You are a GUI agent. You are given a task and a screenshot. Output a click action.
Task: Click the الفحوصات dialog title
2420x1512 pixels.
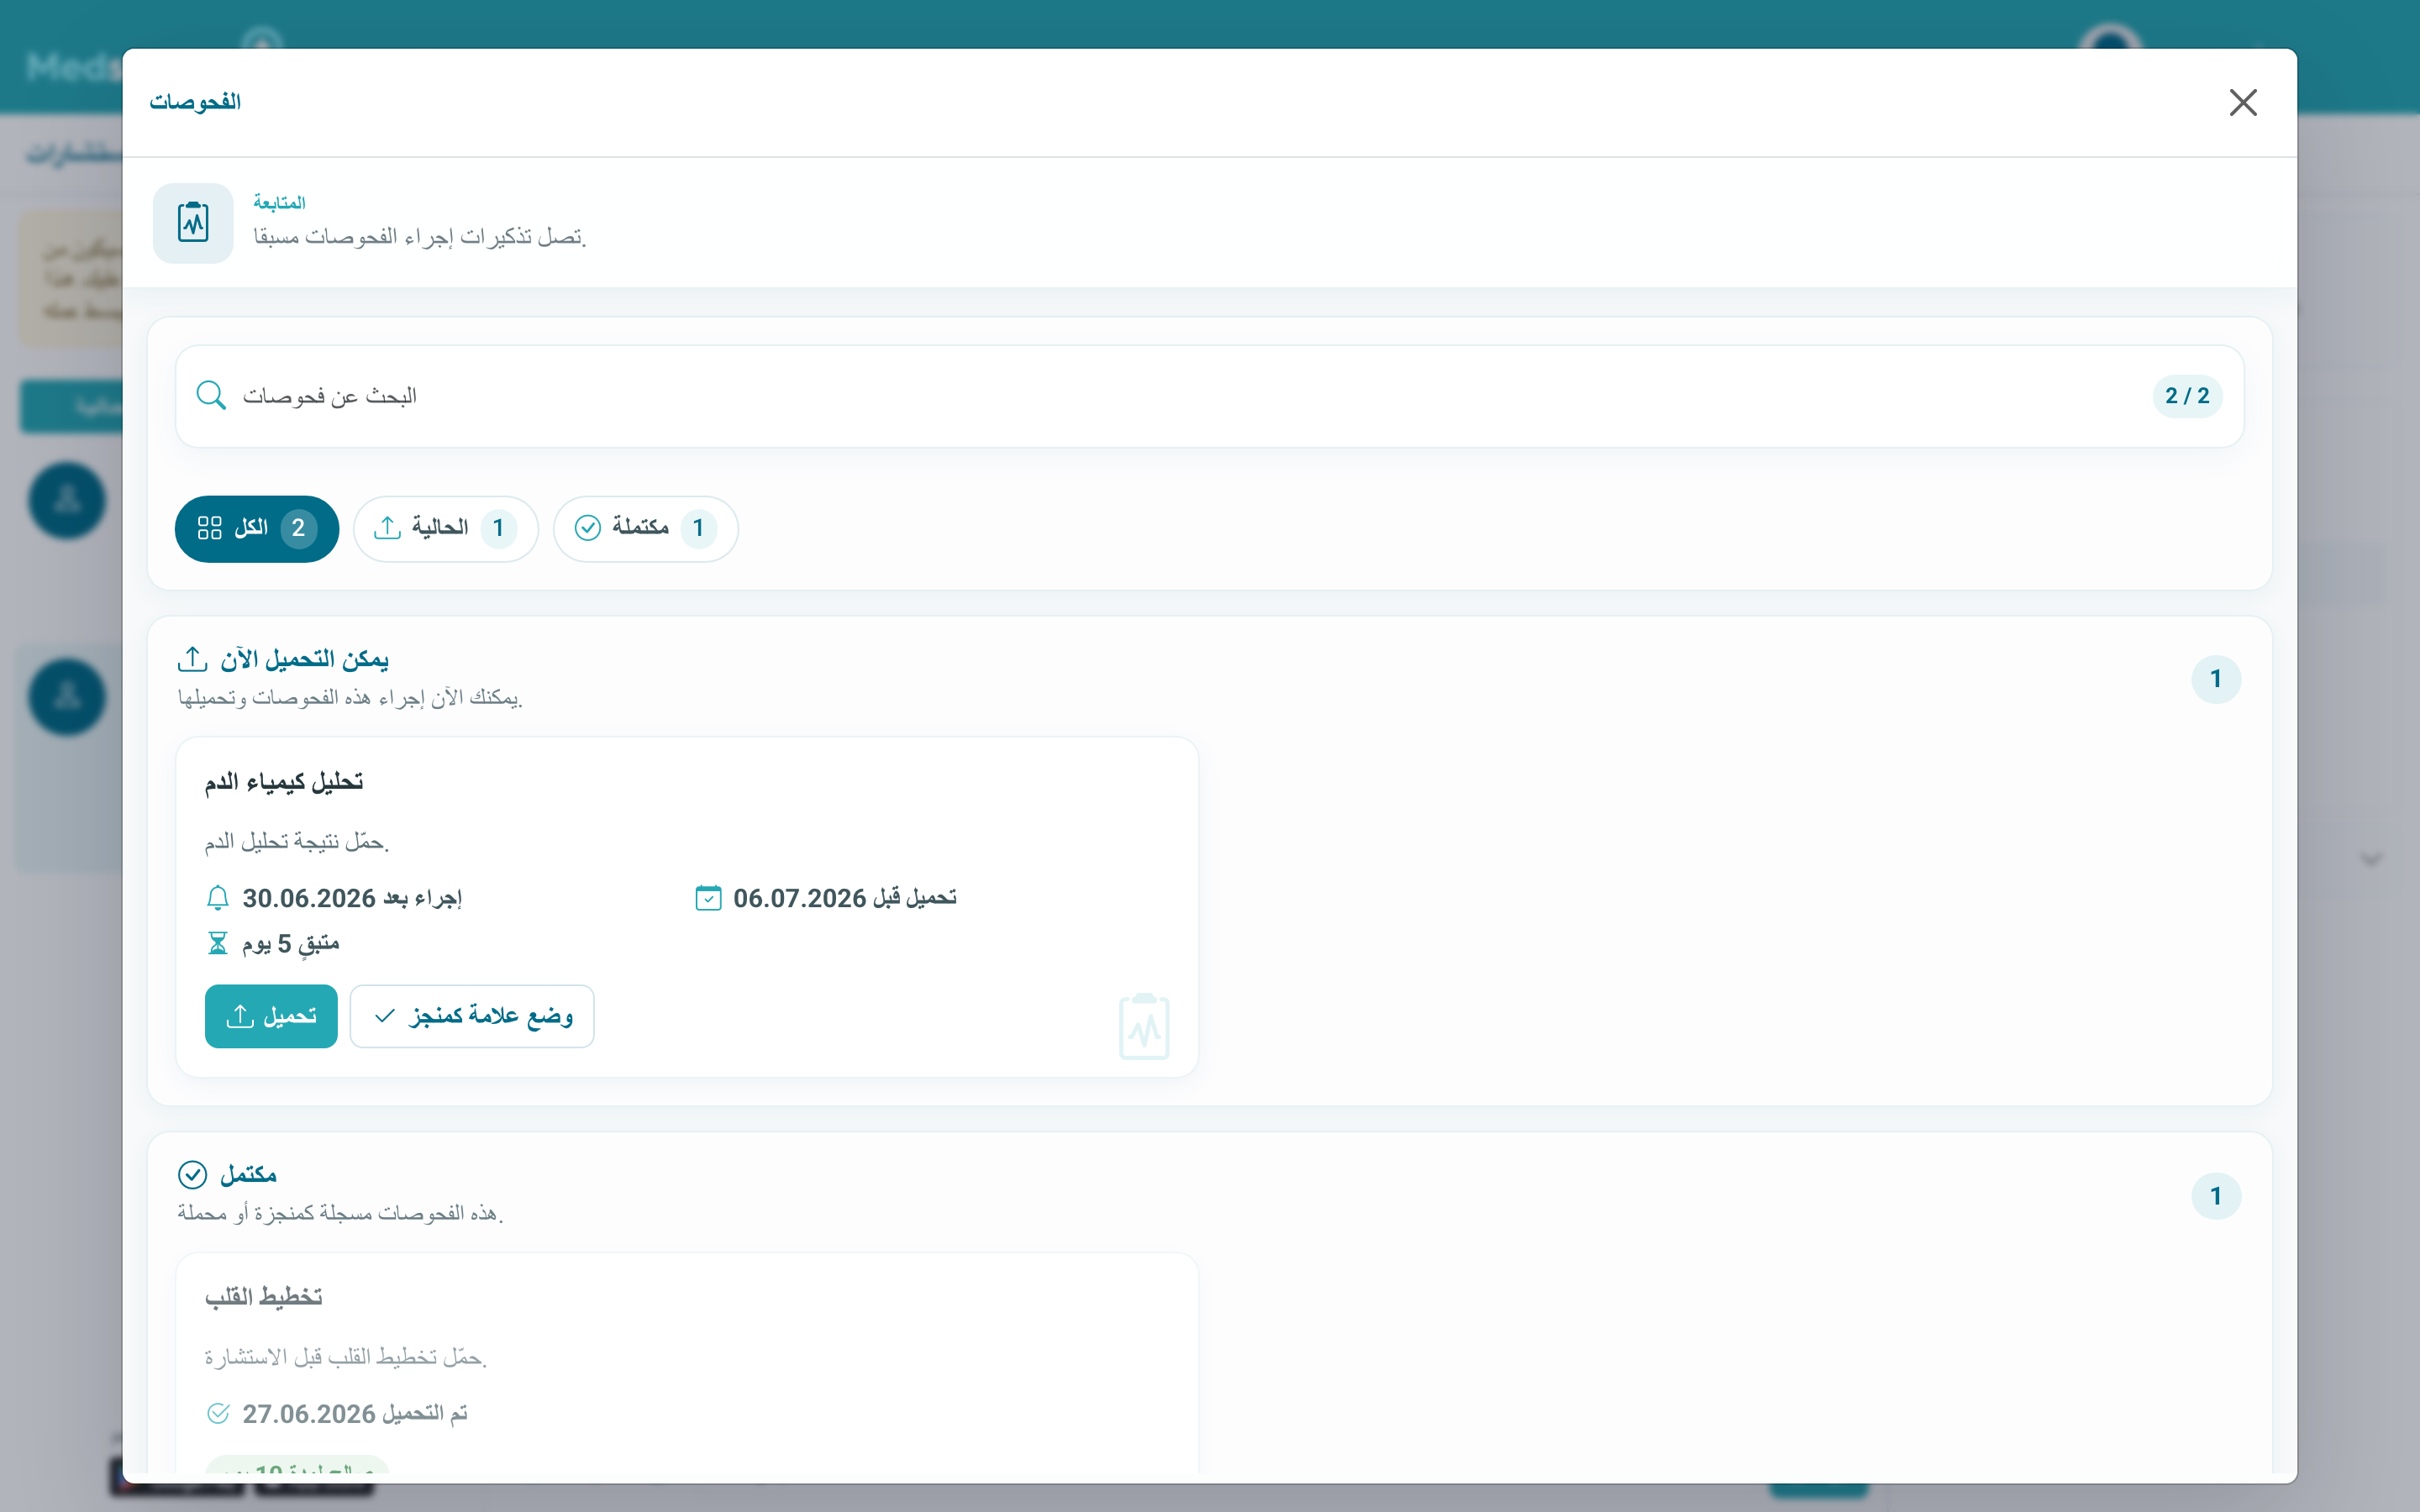pos(195,102)
